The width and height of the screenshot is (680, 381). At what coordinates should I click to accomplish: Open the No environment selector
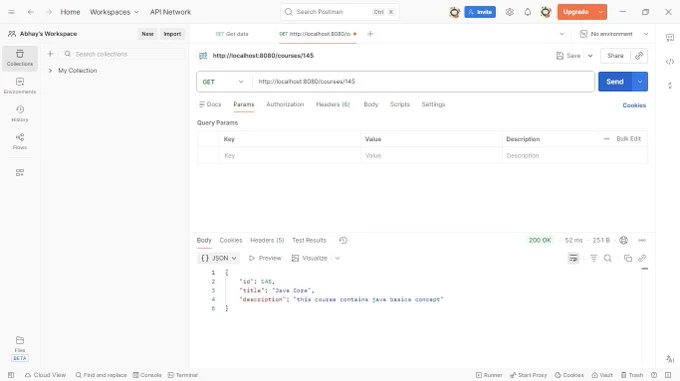[x=614, y=34]
